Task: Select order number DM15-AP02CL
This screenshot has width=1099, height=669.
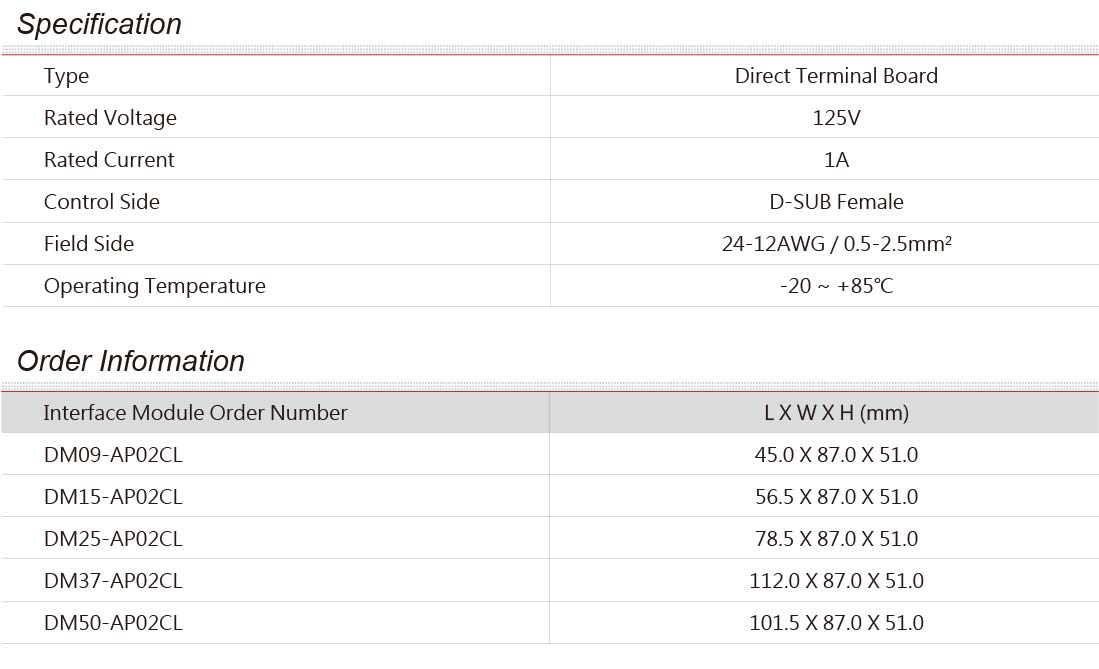Action: (x=113, y=496)
